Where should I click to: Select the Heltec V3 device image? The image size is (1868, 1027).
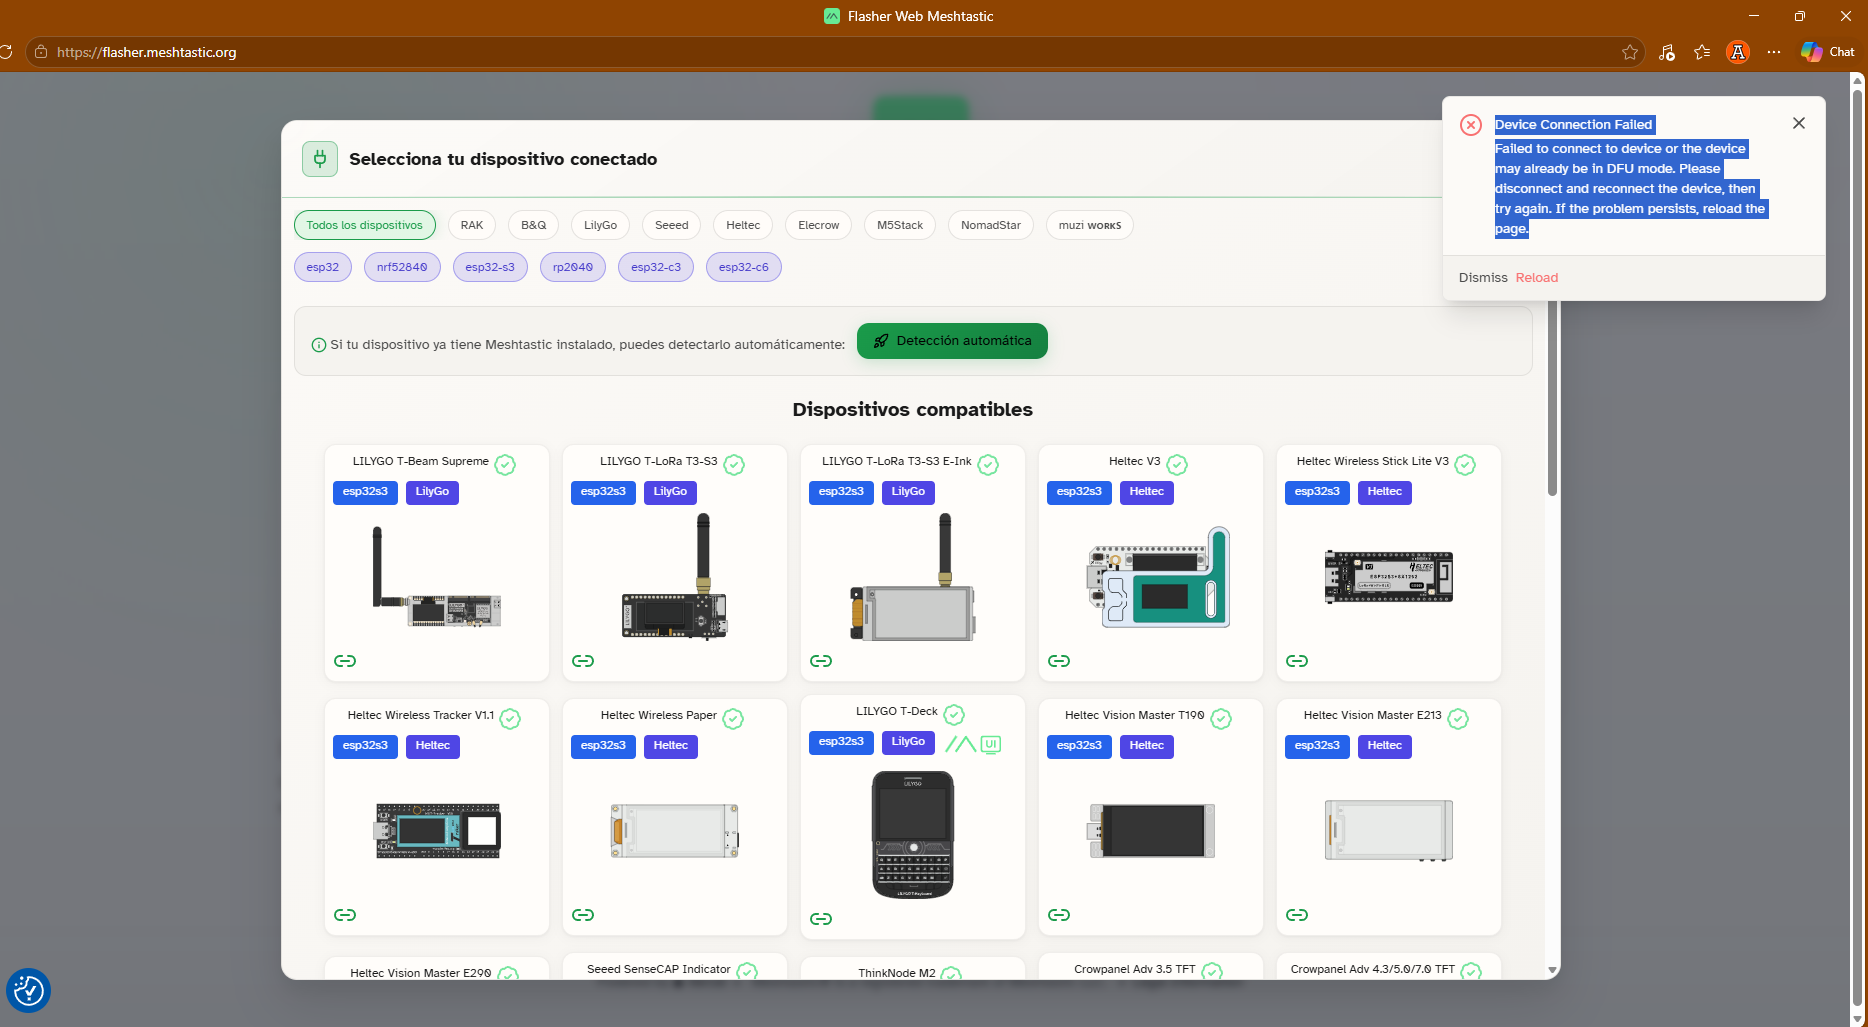pos(1159,577)
